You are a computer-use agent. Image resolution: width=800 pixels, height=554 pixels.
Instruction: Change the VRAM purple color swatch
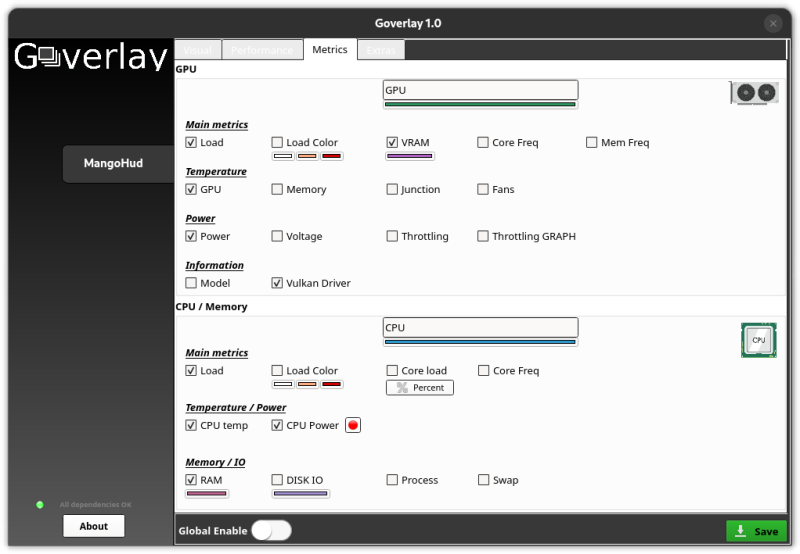[410, 156]
